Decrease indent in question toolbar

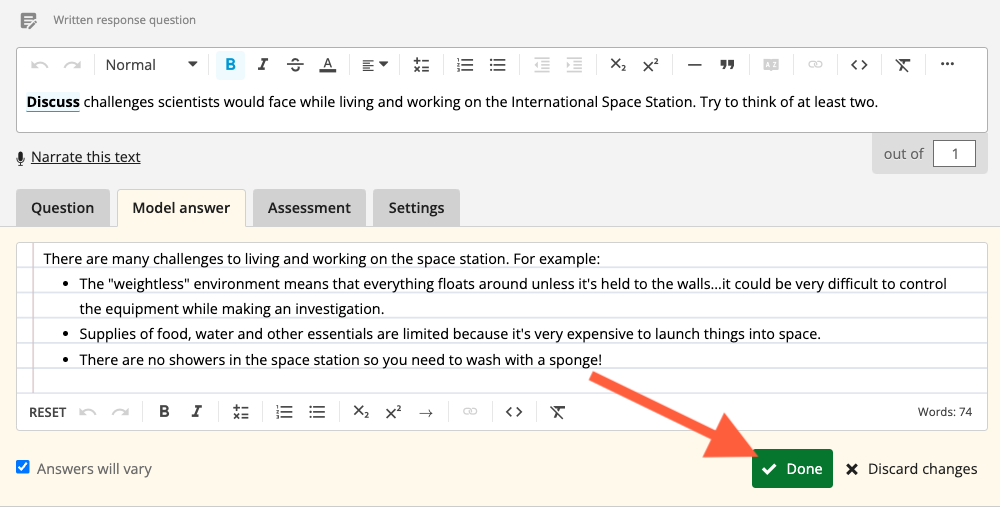tap(541, 65)
